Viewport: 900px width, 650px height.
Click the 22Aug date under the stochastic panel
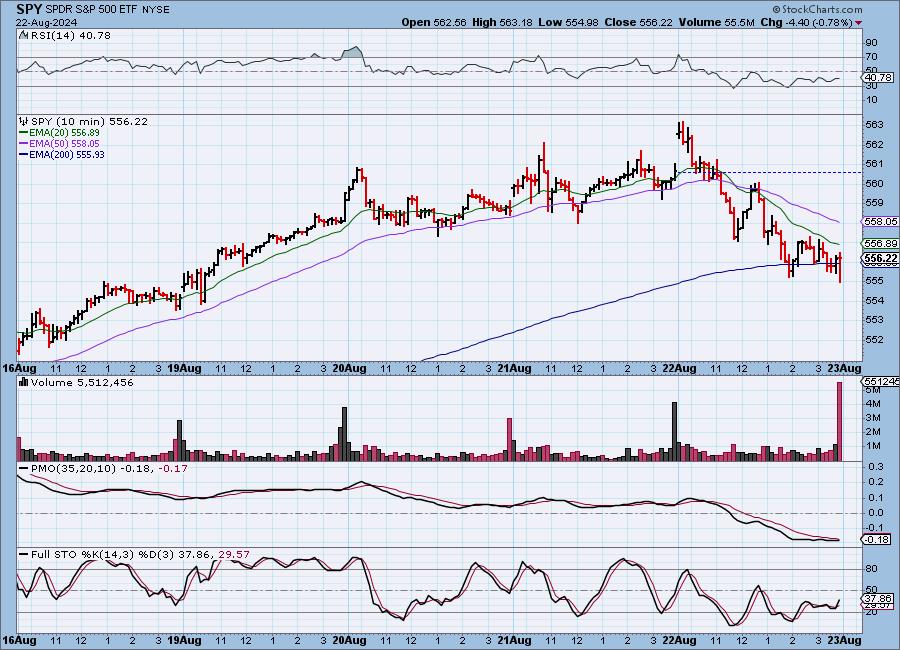[x=679, y=640]
